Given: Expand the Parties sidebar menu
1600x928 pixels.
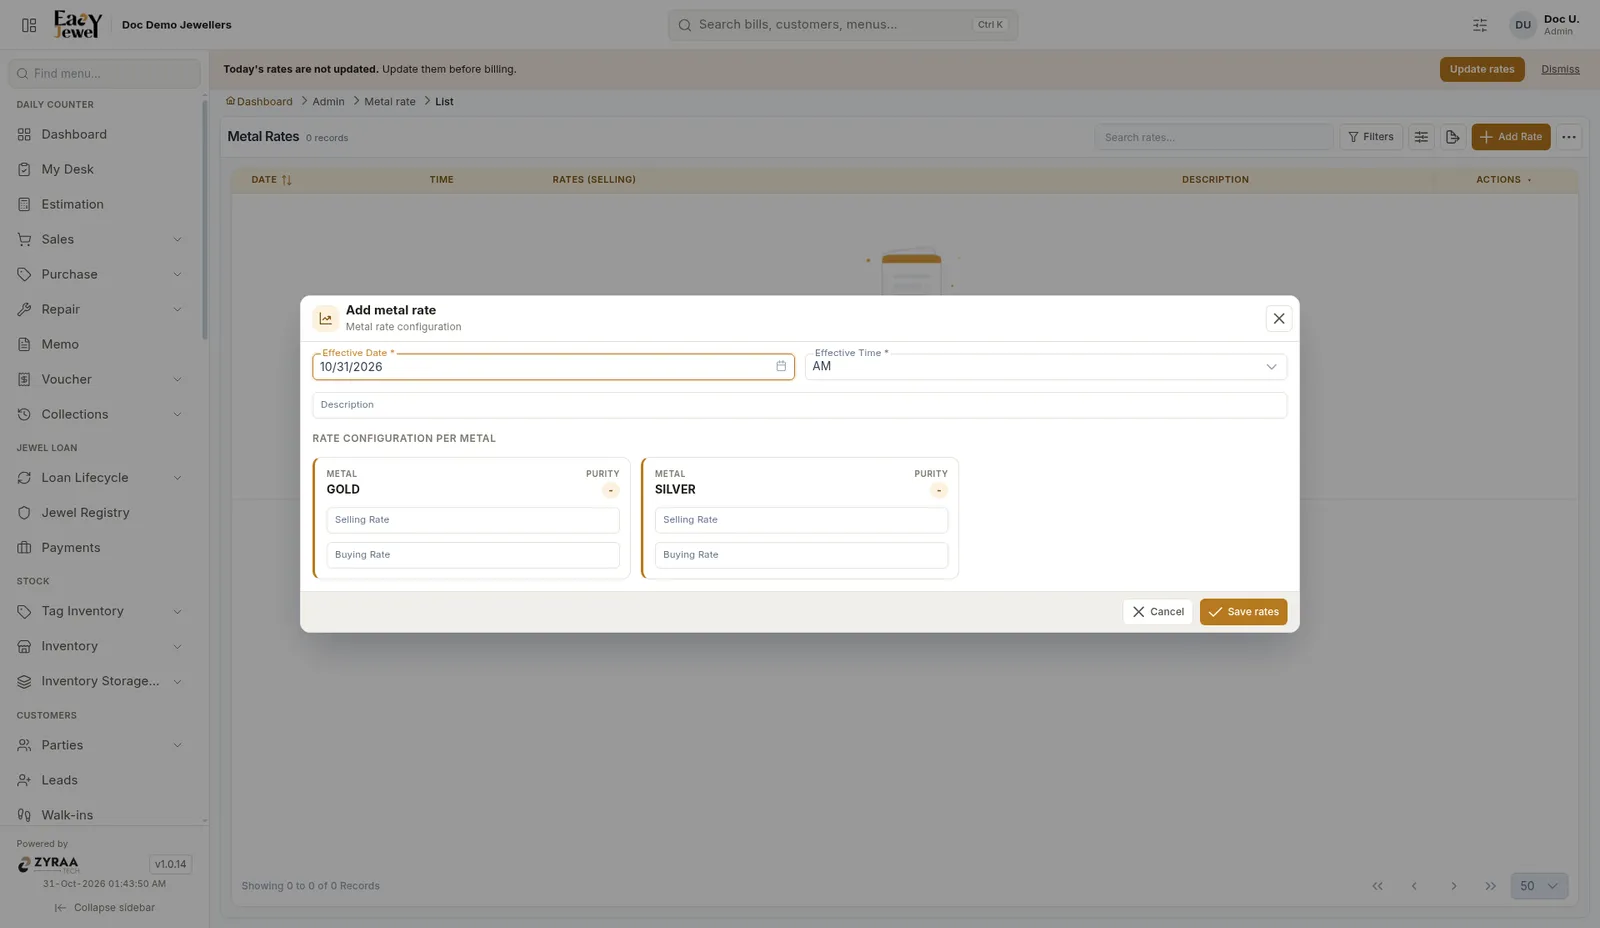Looking at the screenshot, I should pos(102,745).
